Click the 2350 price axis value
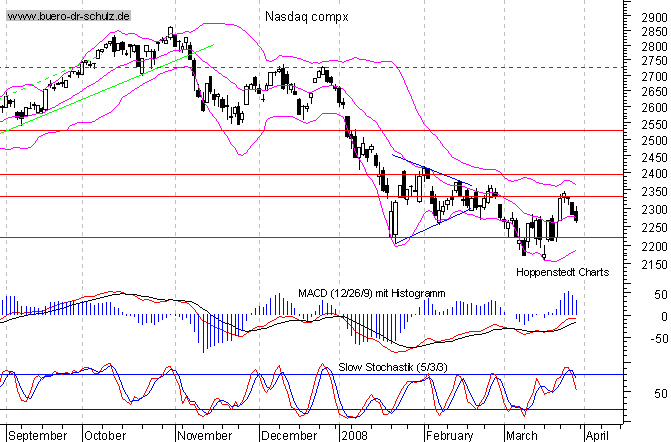Screen dimensions: 671x442 click(654, 192)
